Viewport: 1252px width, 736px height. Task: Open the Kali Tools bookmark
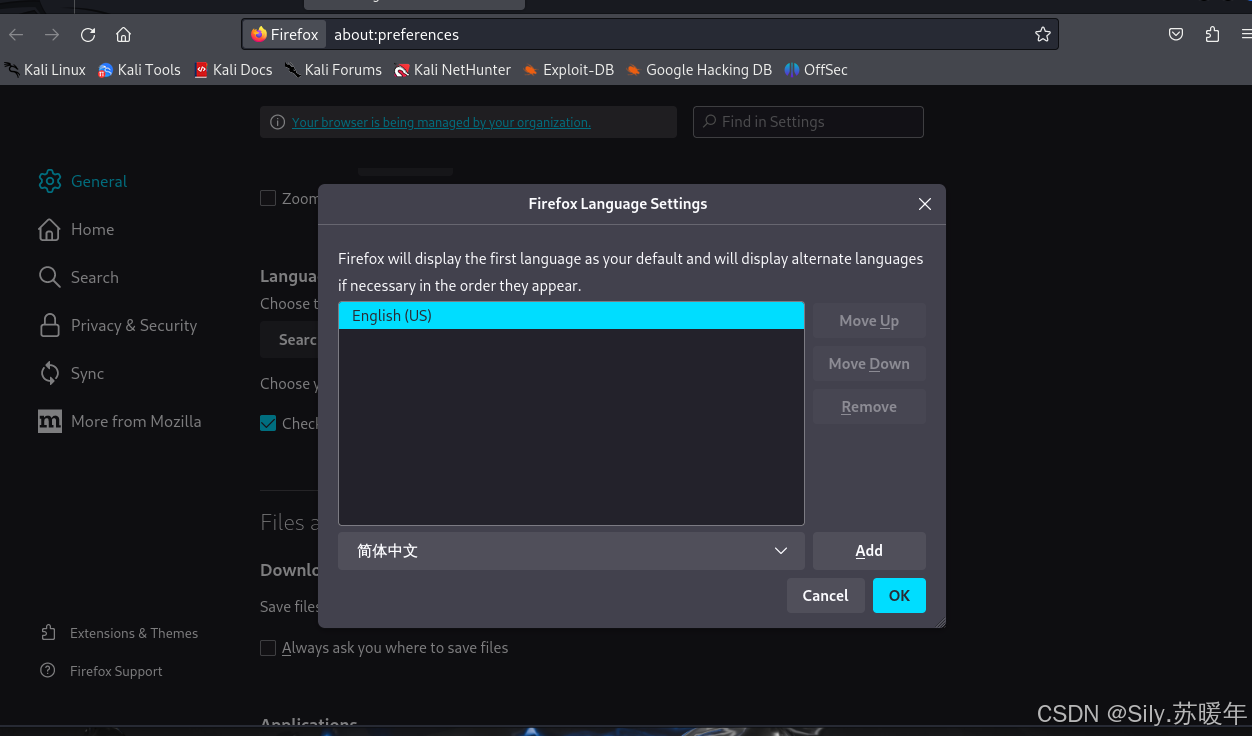click(139, 70)
